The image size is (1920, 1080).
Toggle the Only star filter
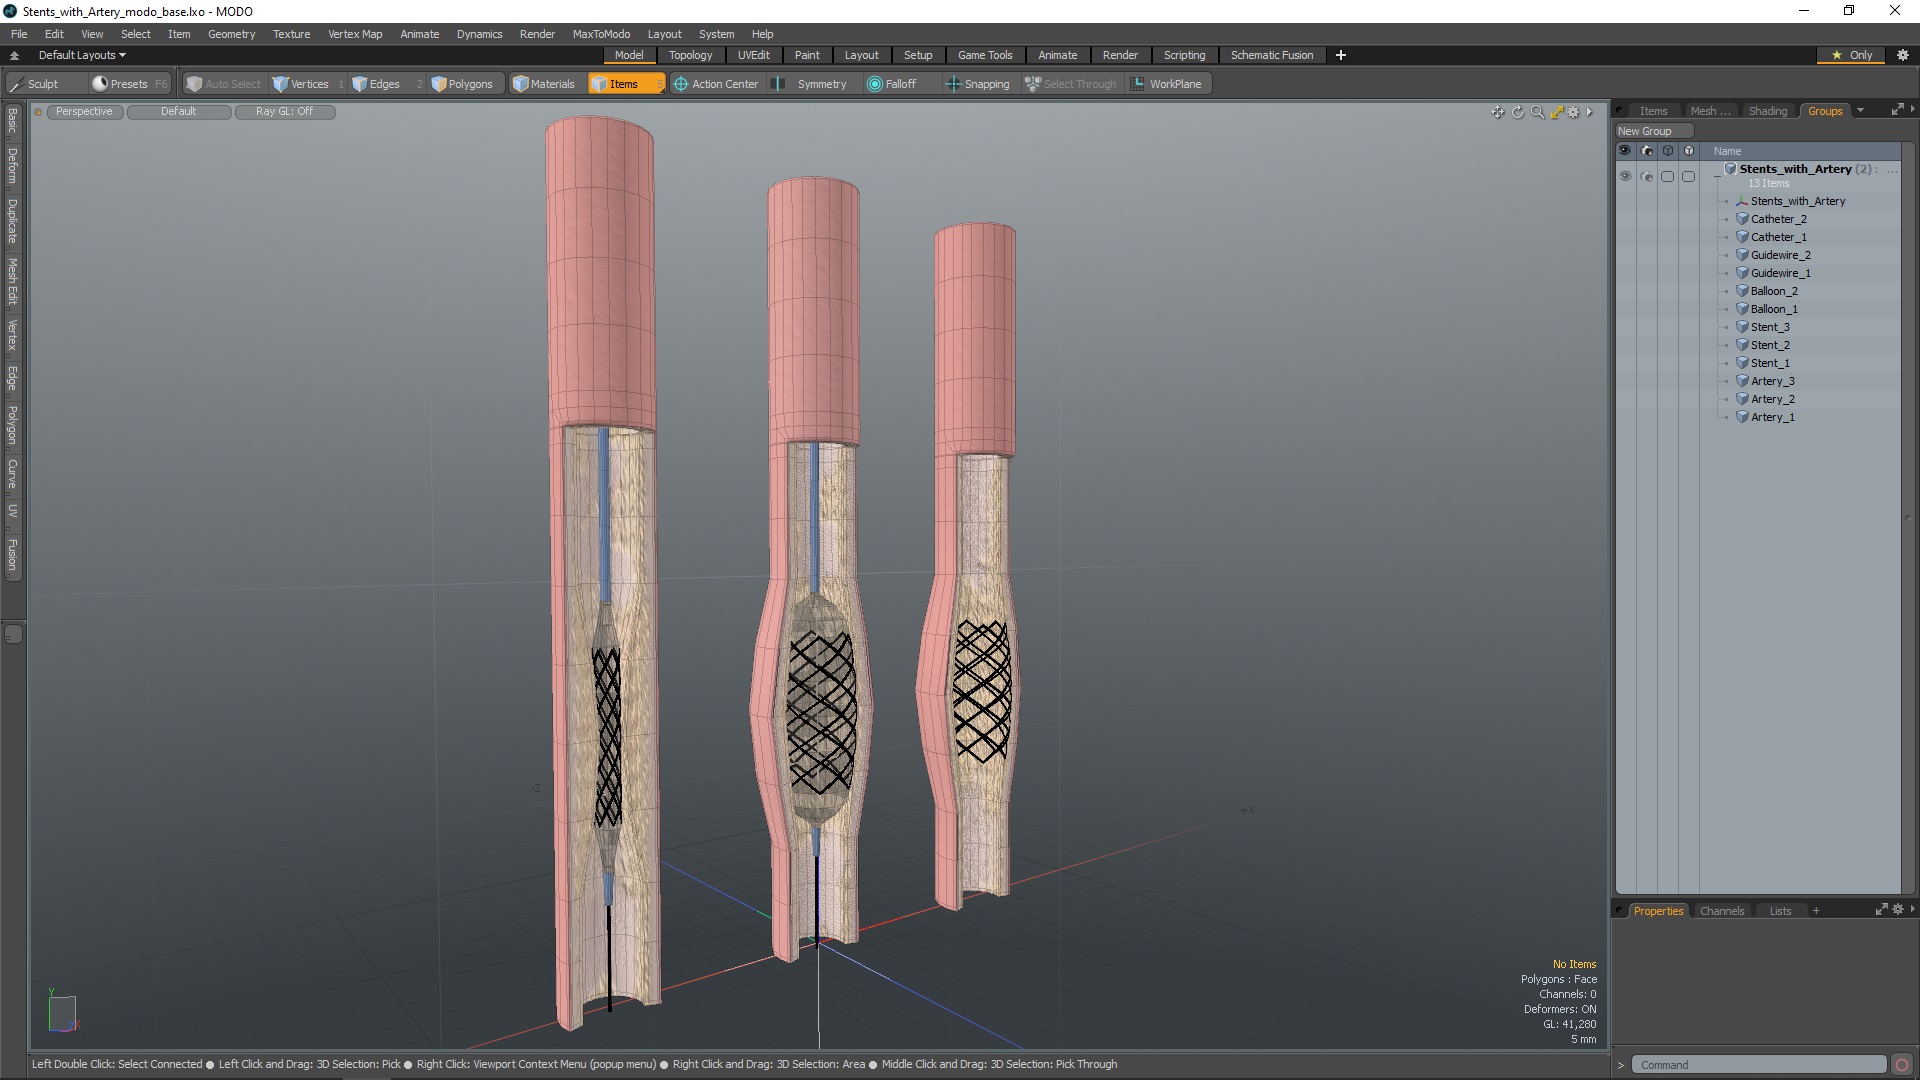(1851, 55)
